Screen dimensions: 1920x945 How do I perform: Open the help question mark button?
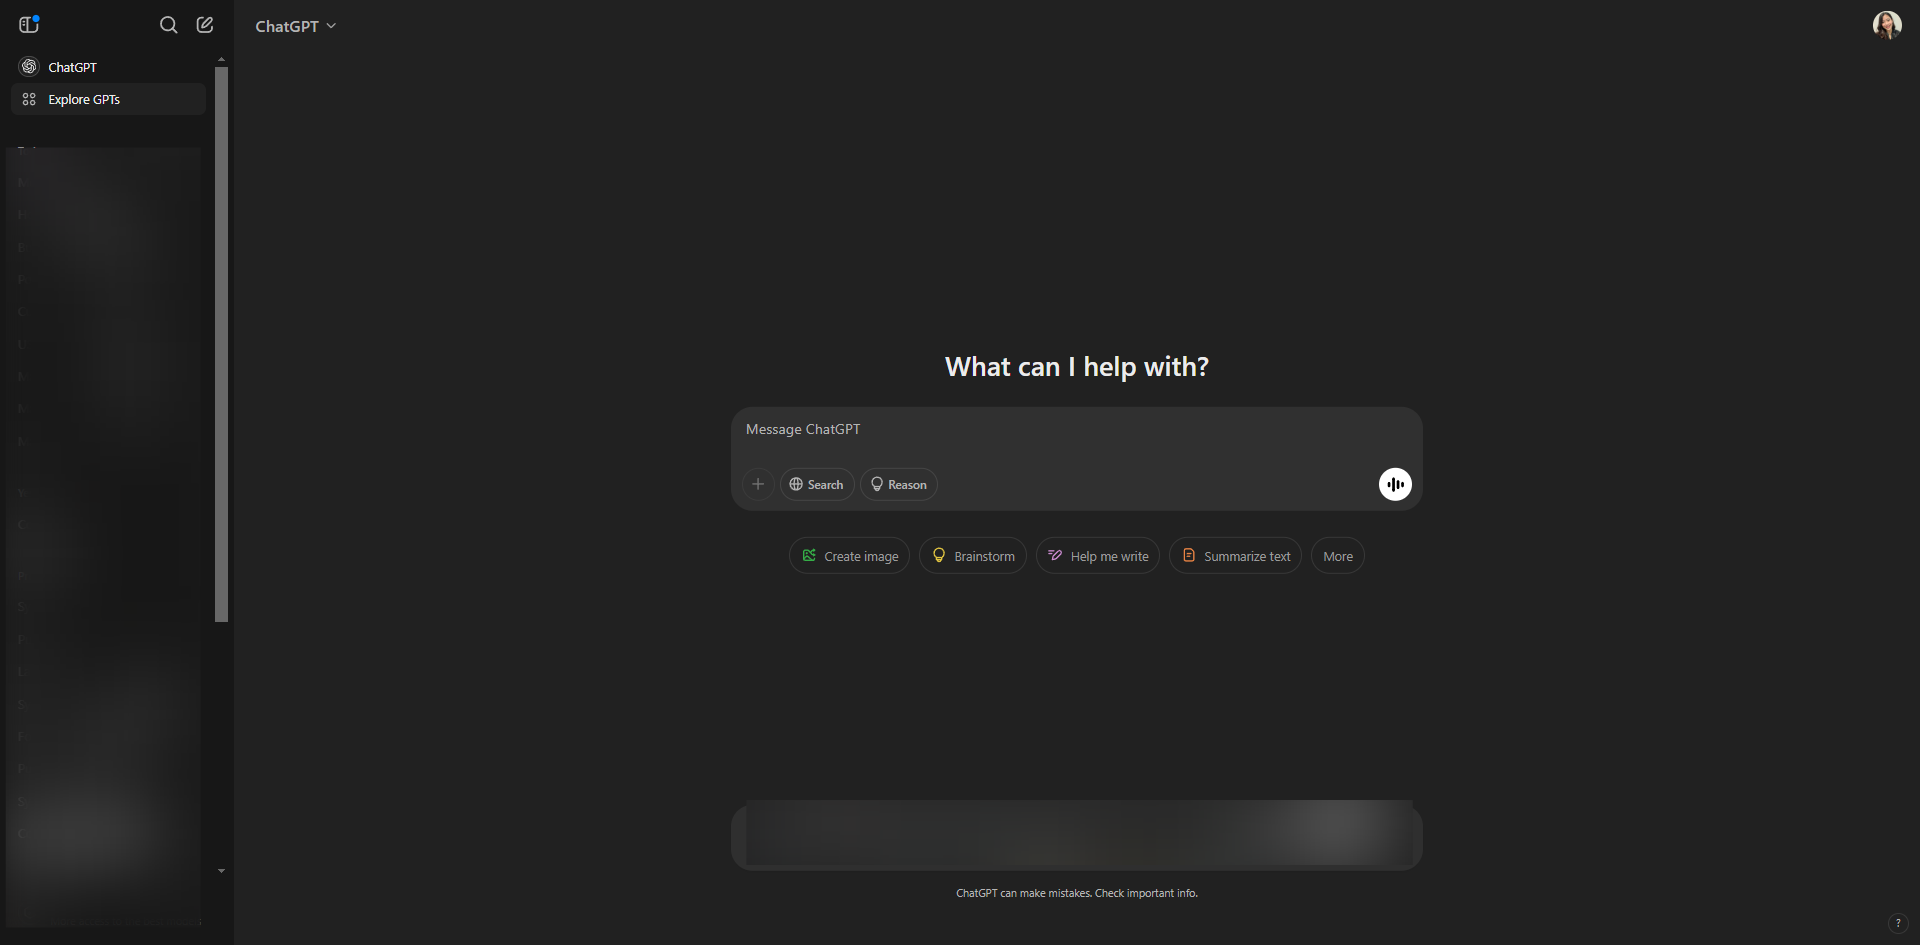point(1898,923)
